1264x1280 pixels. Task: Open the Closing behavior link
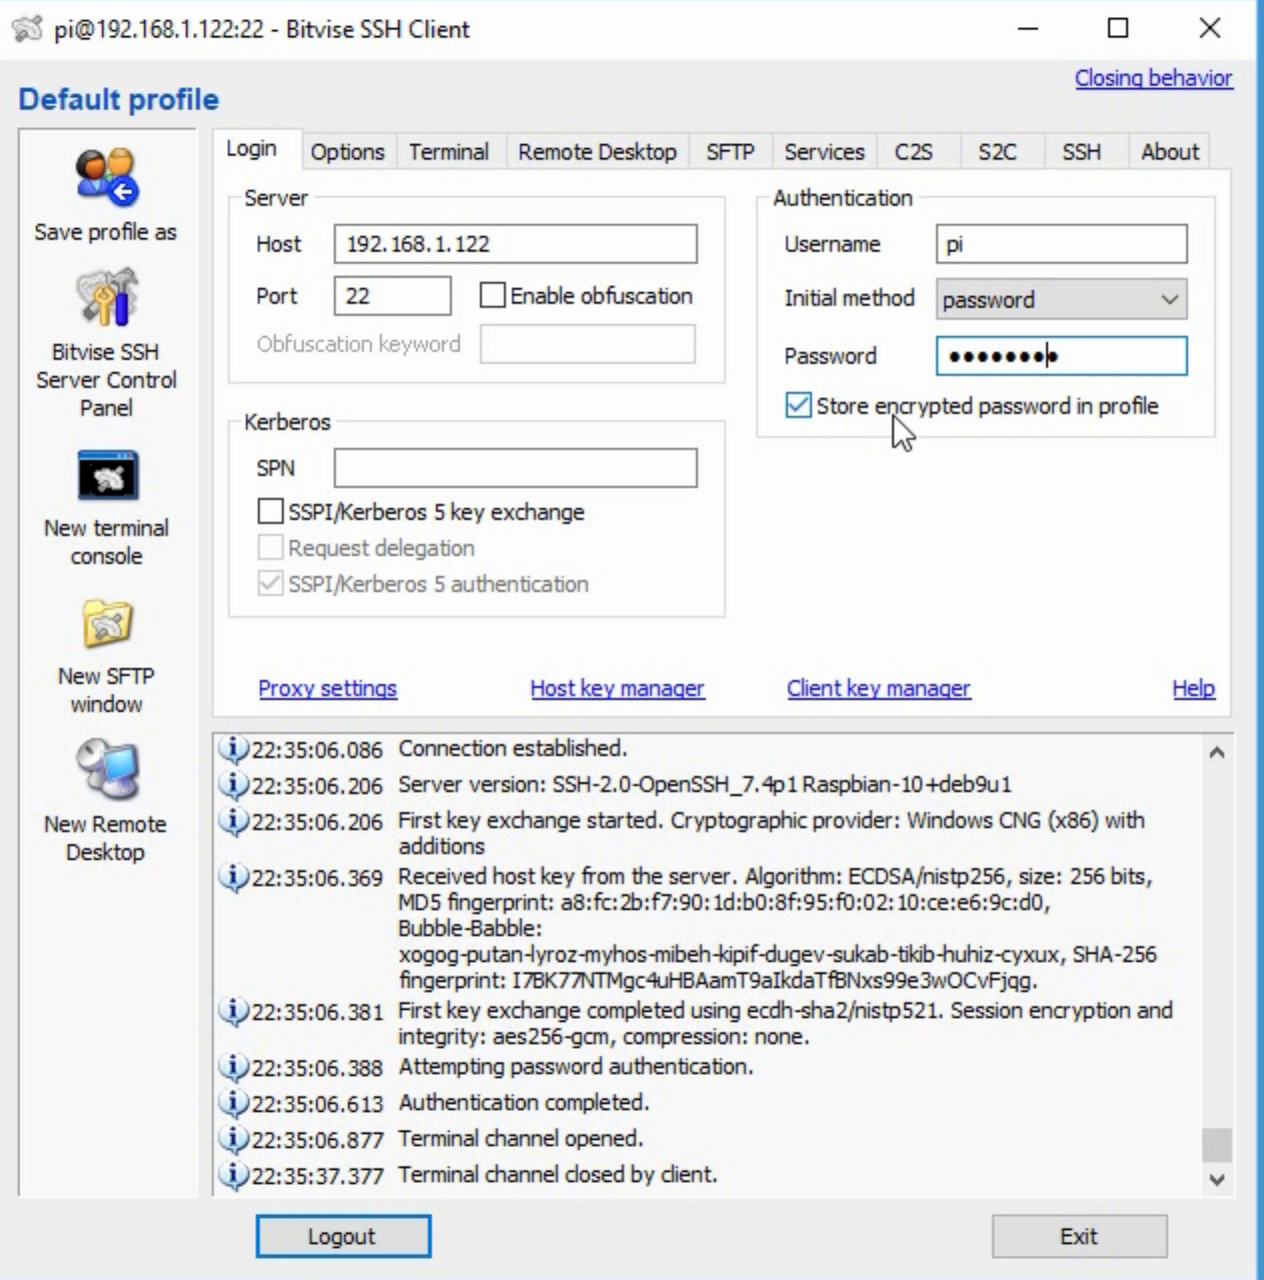1153,78
